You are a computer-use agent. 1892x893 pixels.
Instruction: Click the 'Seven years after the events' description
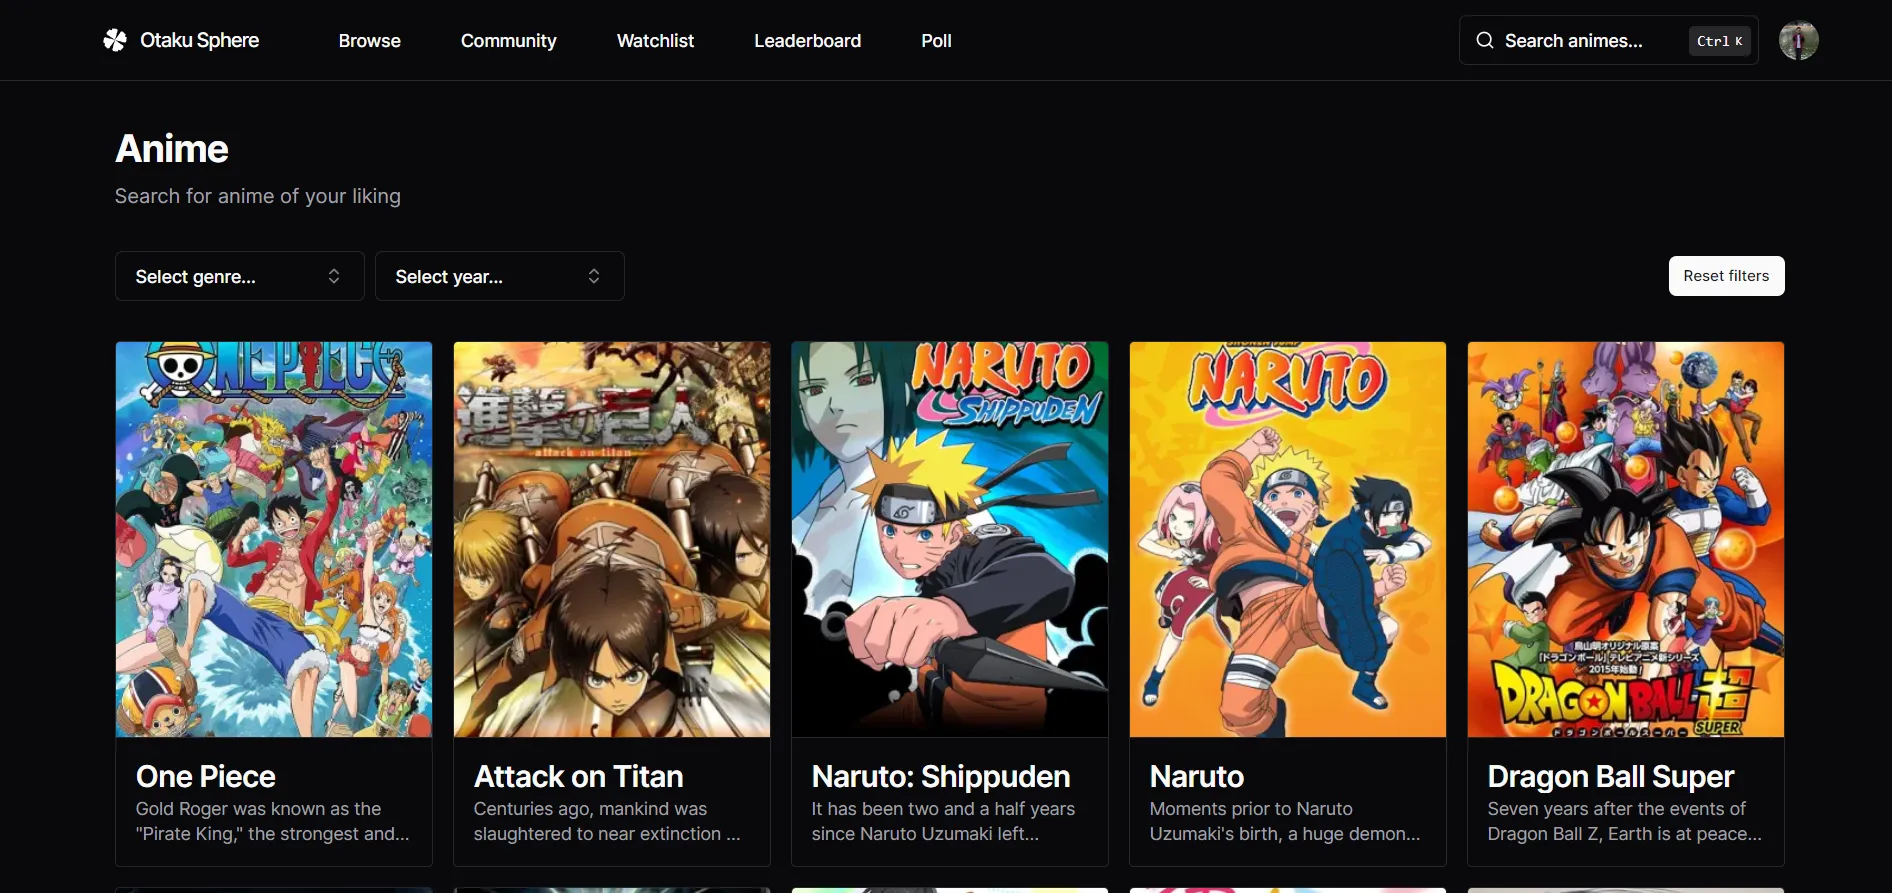tap(1624, 821)
